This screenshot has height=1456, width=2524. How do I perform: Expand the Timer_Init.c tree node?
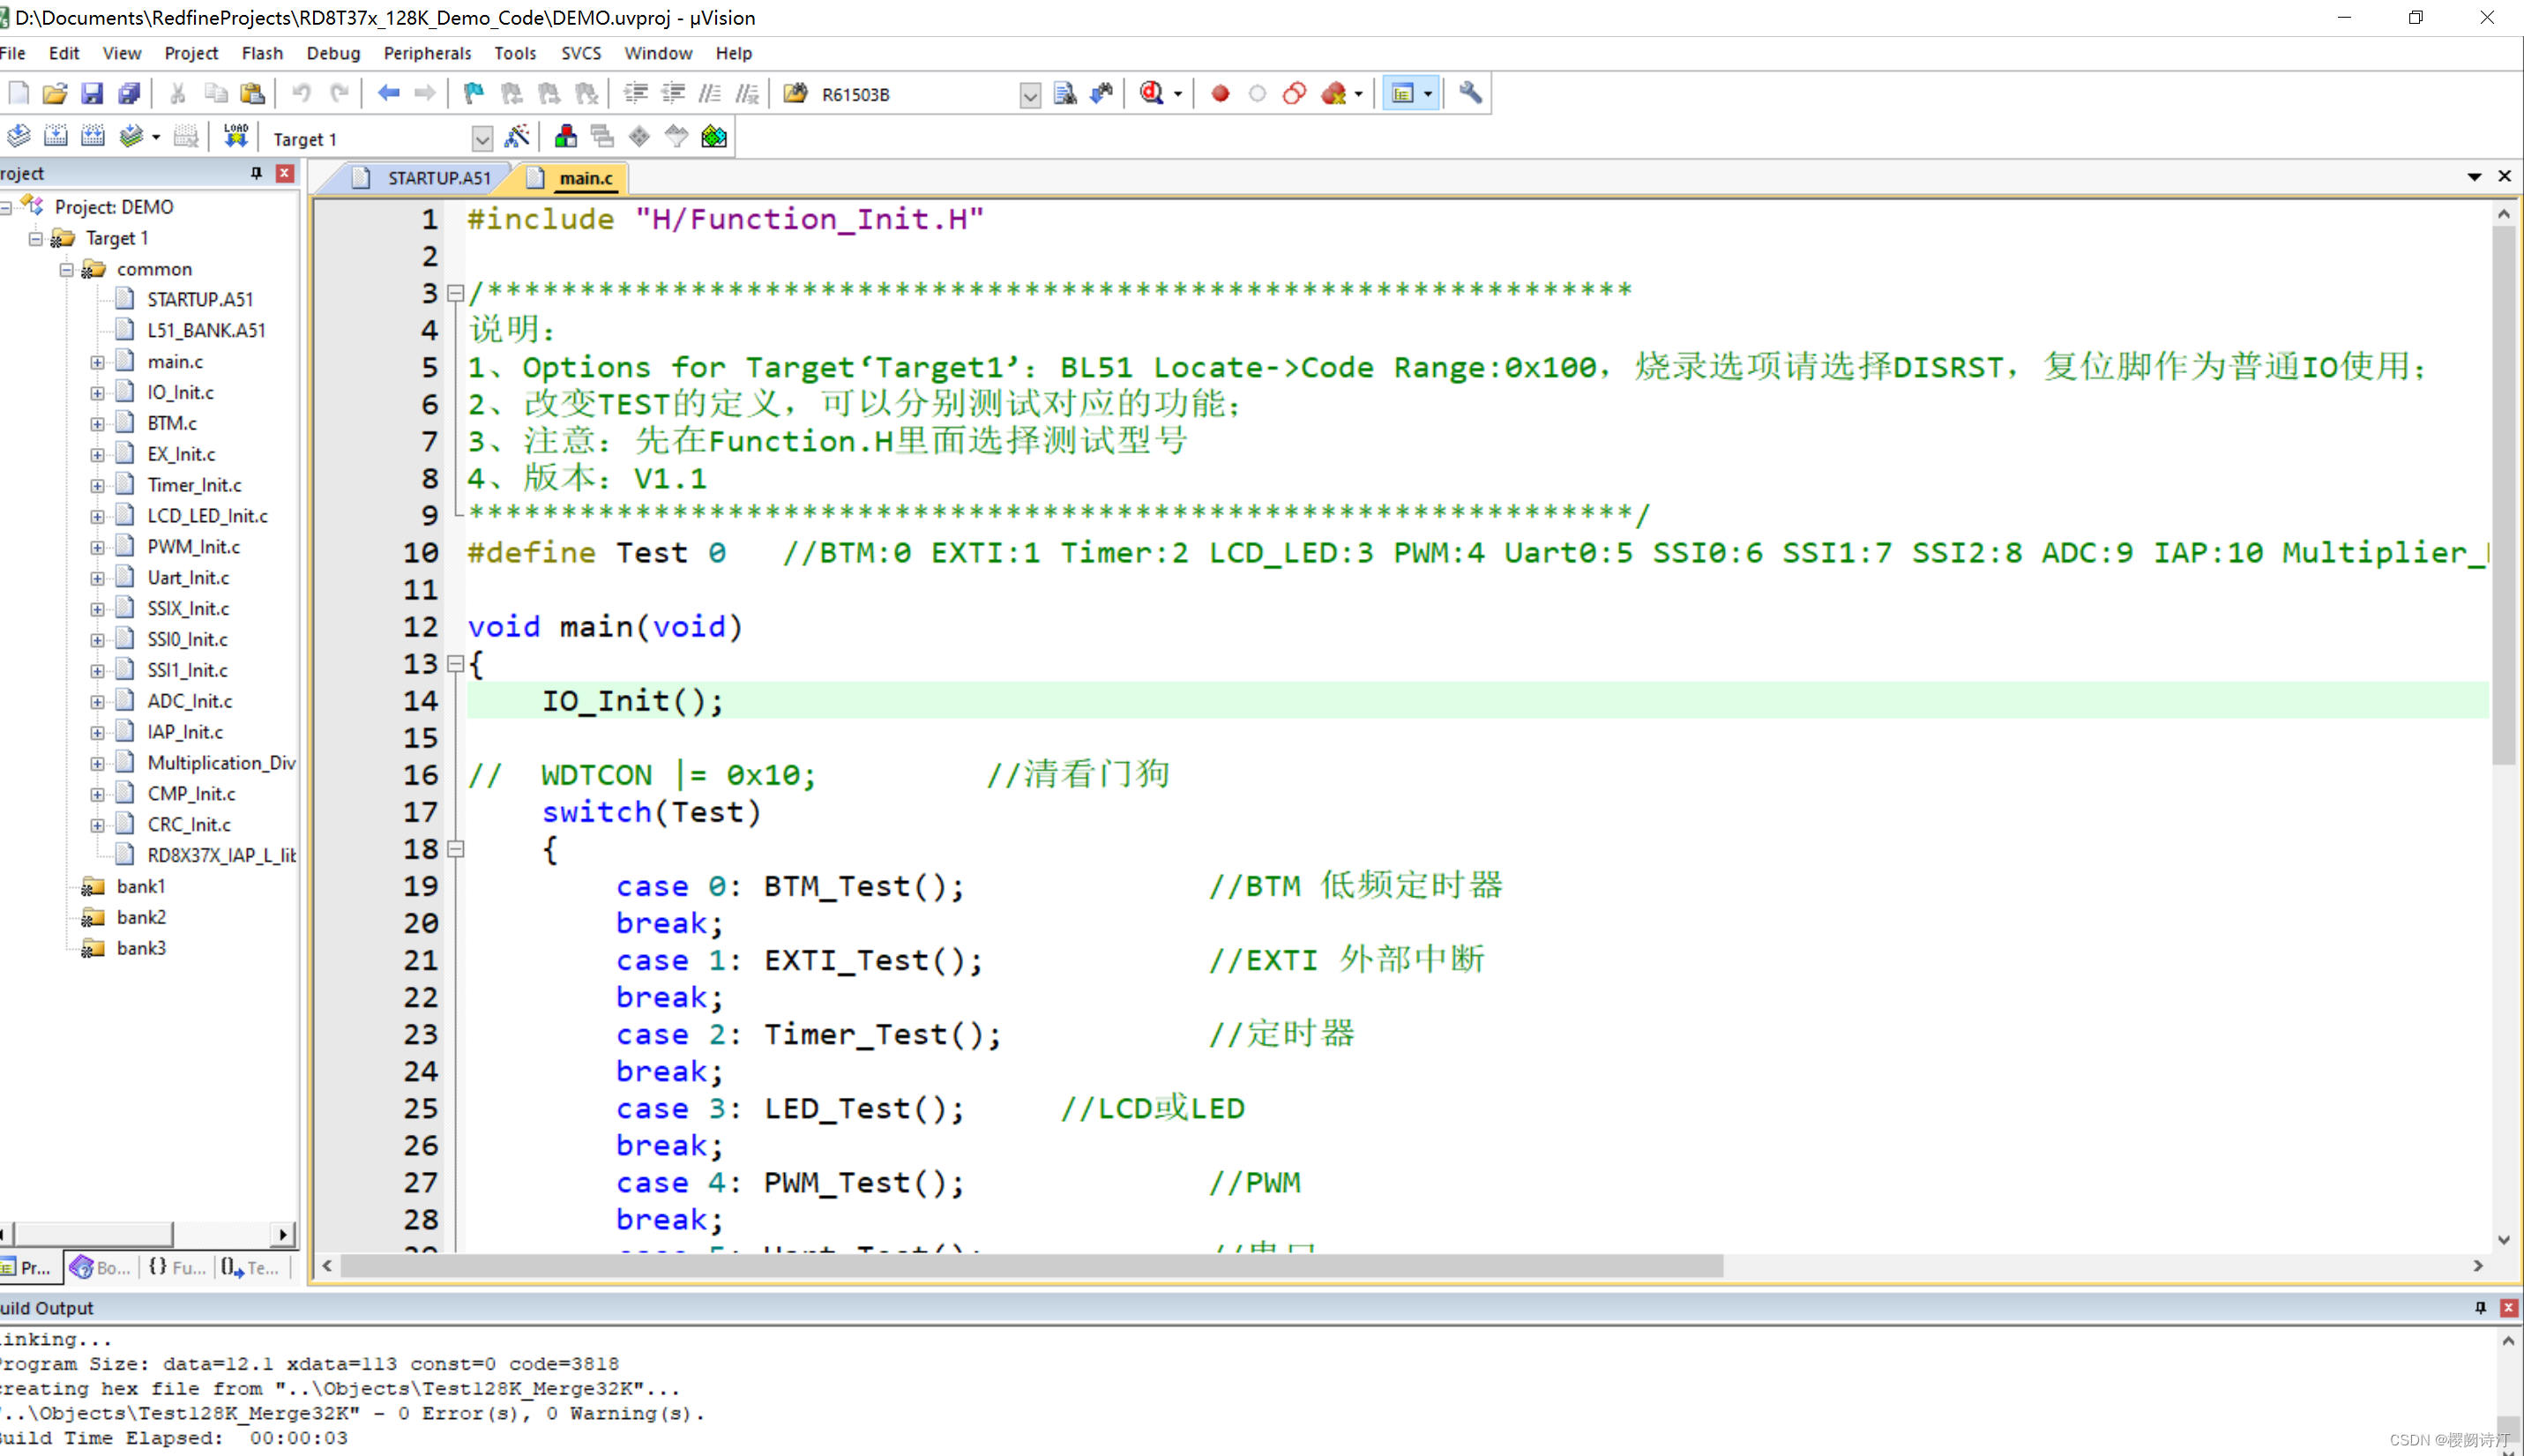coord(97,486)
